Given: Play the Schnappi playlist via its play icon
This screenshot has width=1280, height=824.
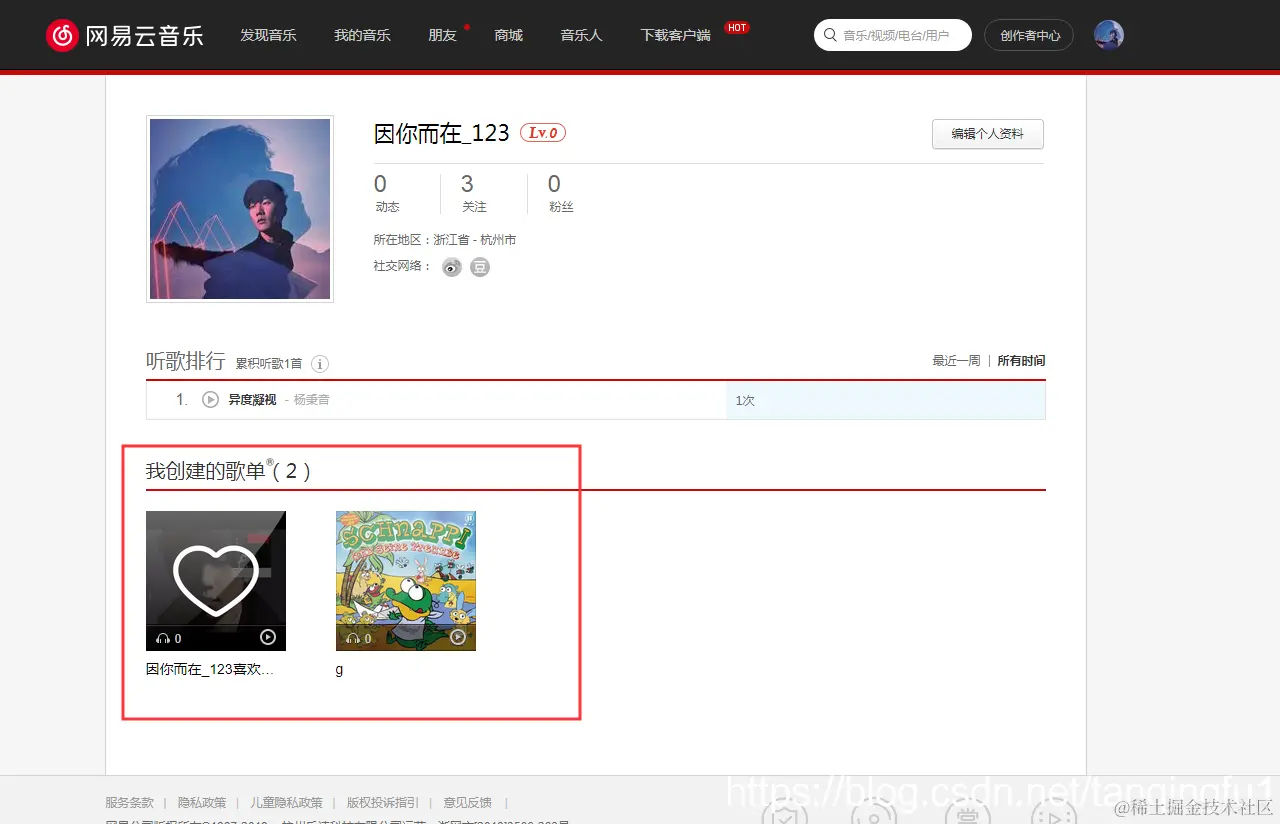Looking at the screenshot, I should click(458, 637).
